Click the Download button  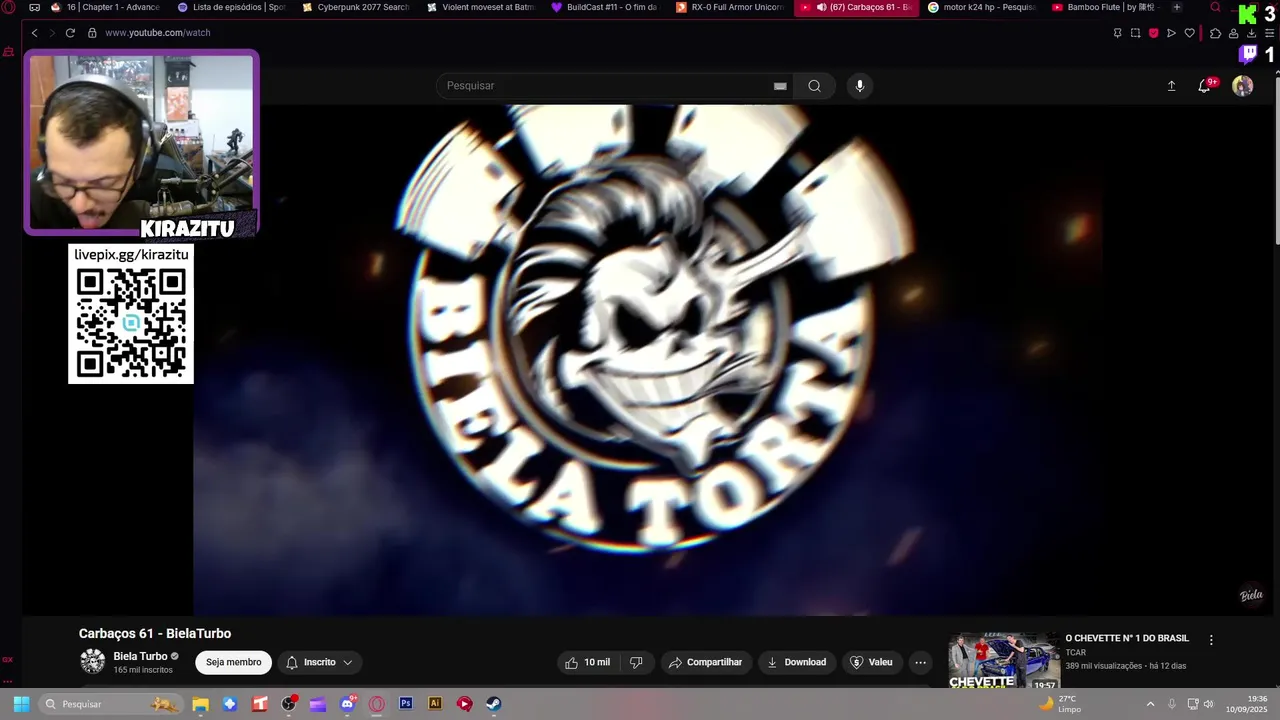click(x=796, y=662)
